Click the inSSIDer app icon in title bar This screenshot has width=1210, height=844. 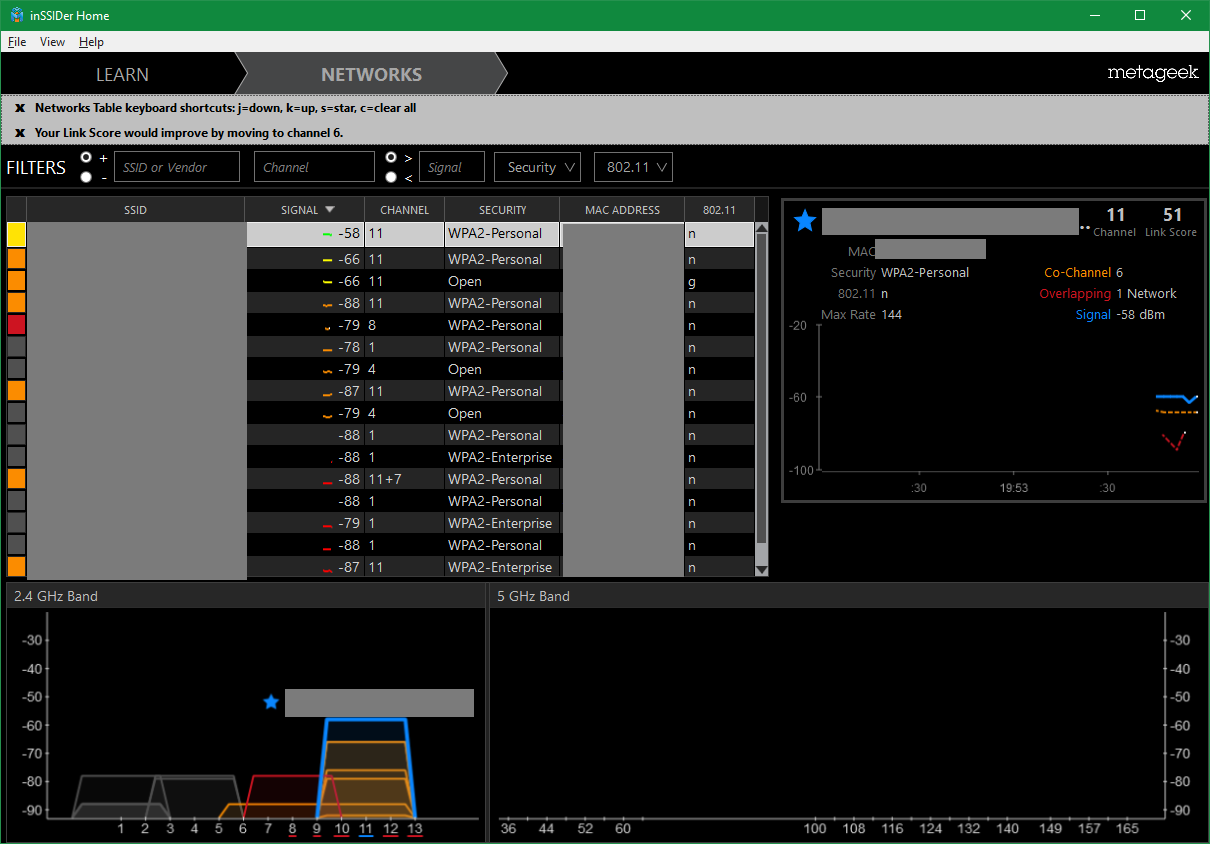(x=16, y=15)
